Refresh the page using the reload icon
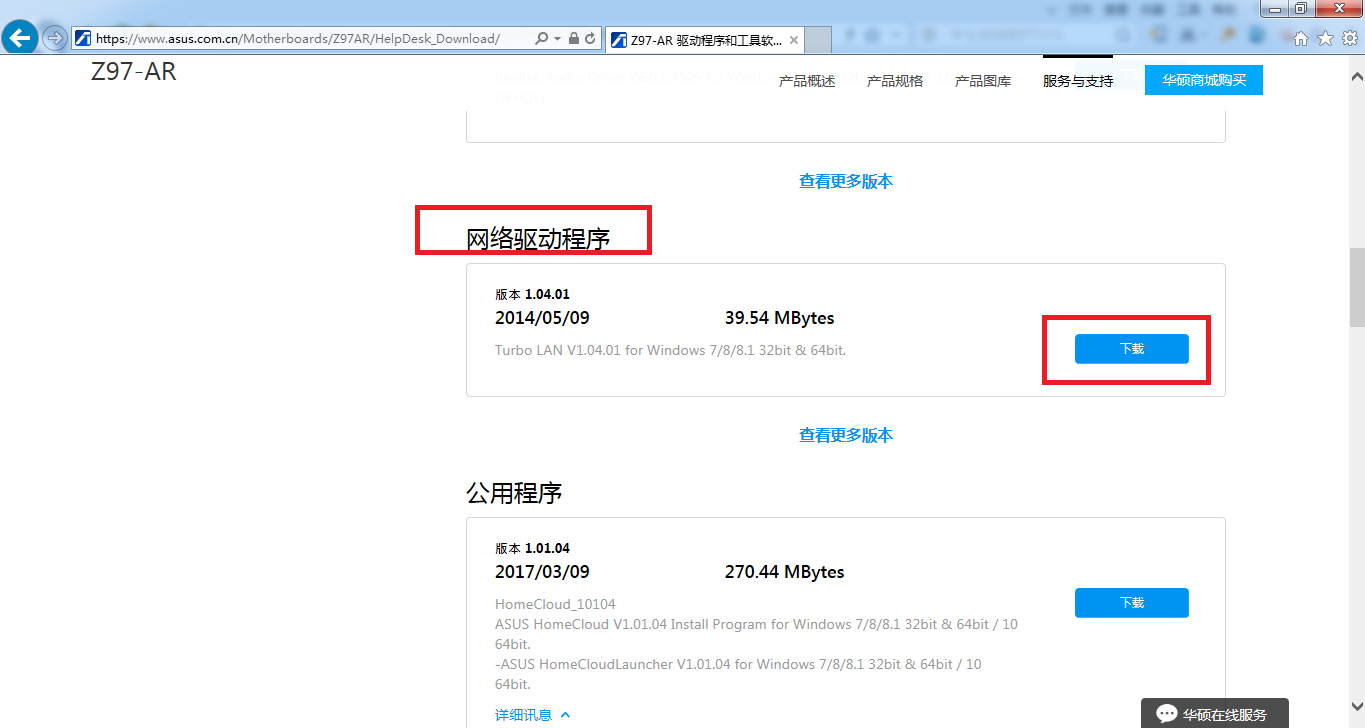 point(590,38)
